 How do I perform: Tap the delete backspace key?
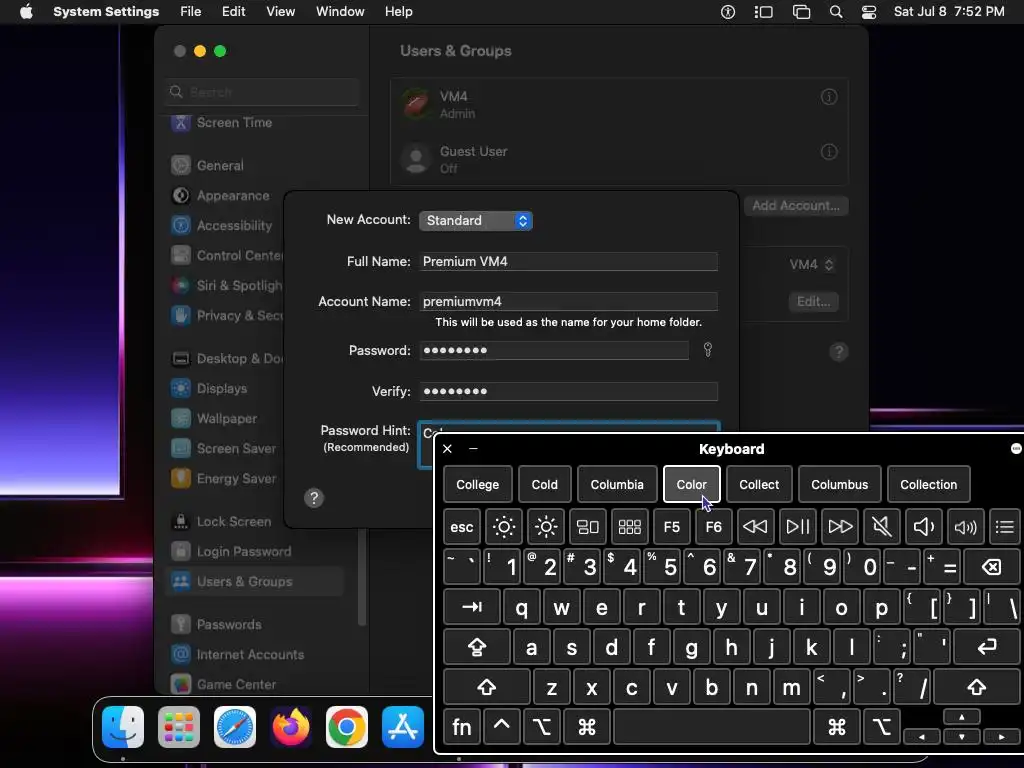coord(992,566)
